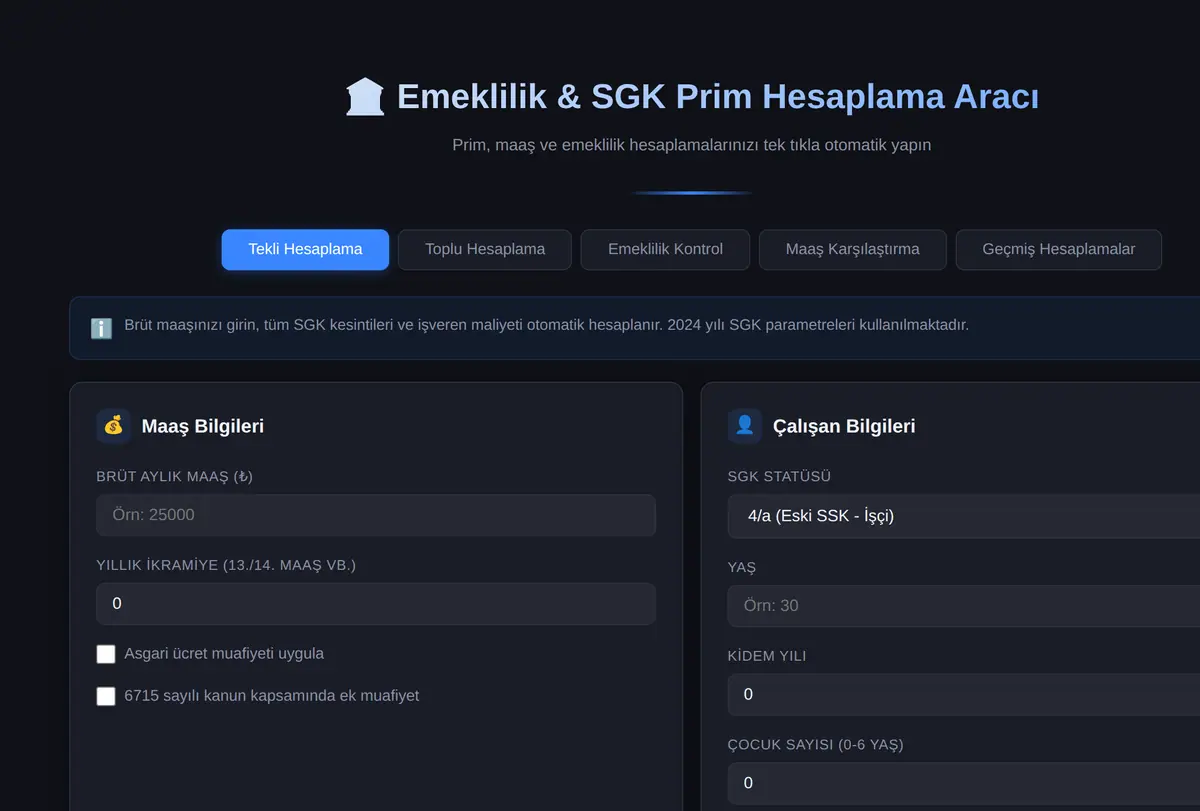Tick 6715 sayılı kanun ek muafiyet checkbox
Image resolution: width=1200 pixels, height=811 pixels.
[x=106, y=696]
